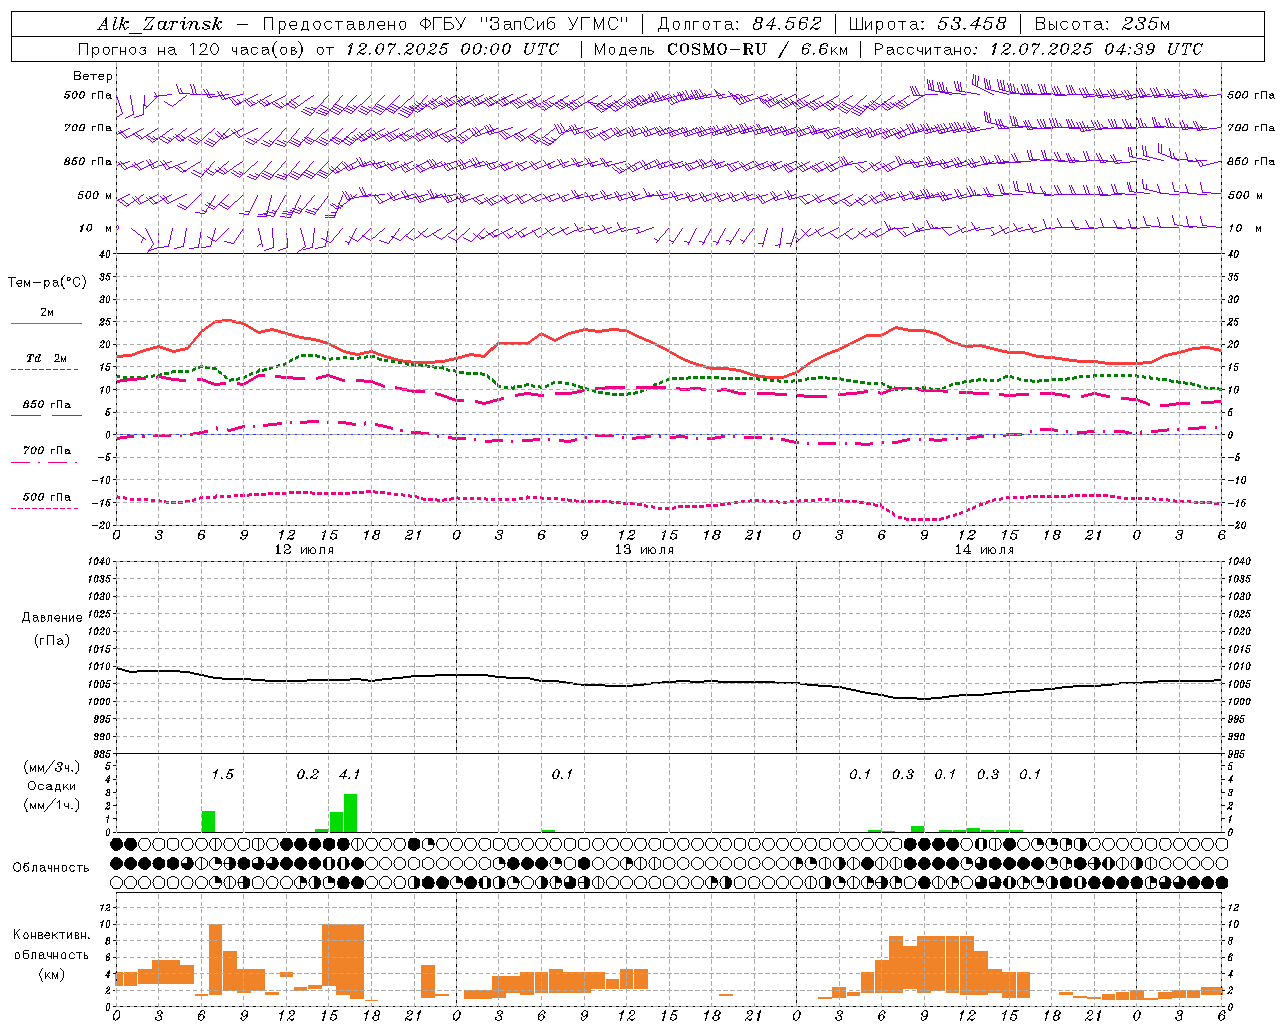The height and width of the screenshot is (1024, 1280).
Task: Click 'Прогноз на 120 часа(ов)' header text
Action: click(192, 49)
